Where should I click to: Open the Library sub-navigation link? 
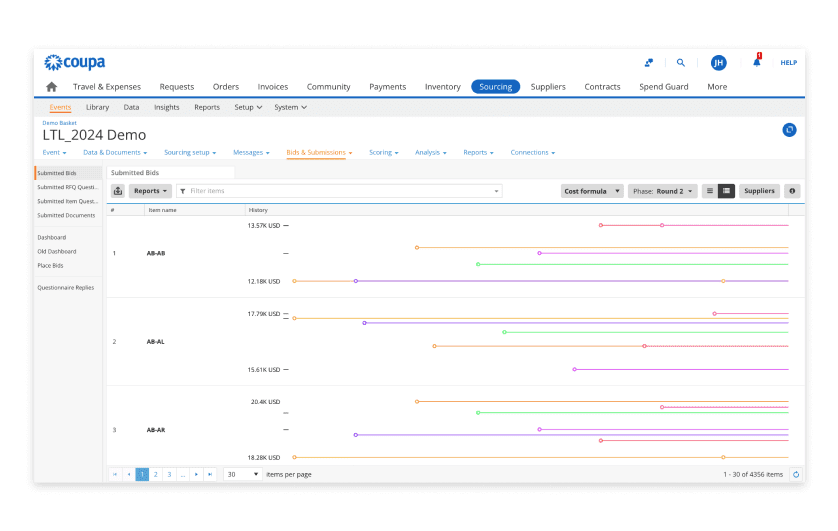(x=97, y=107)
